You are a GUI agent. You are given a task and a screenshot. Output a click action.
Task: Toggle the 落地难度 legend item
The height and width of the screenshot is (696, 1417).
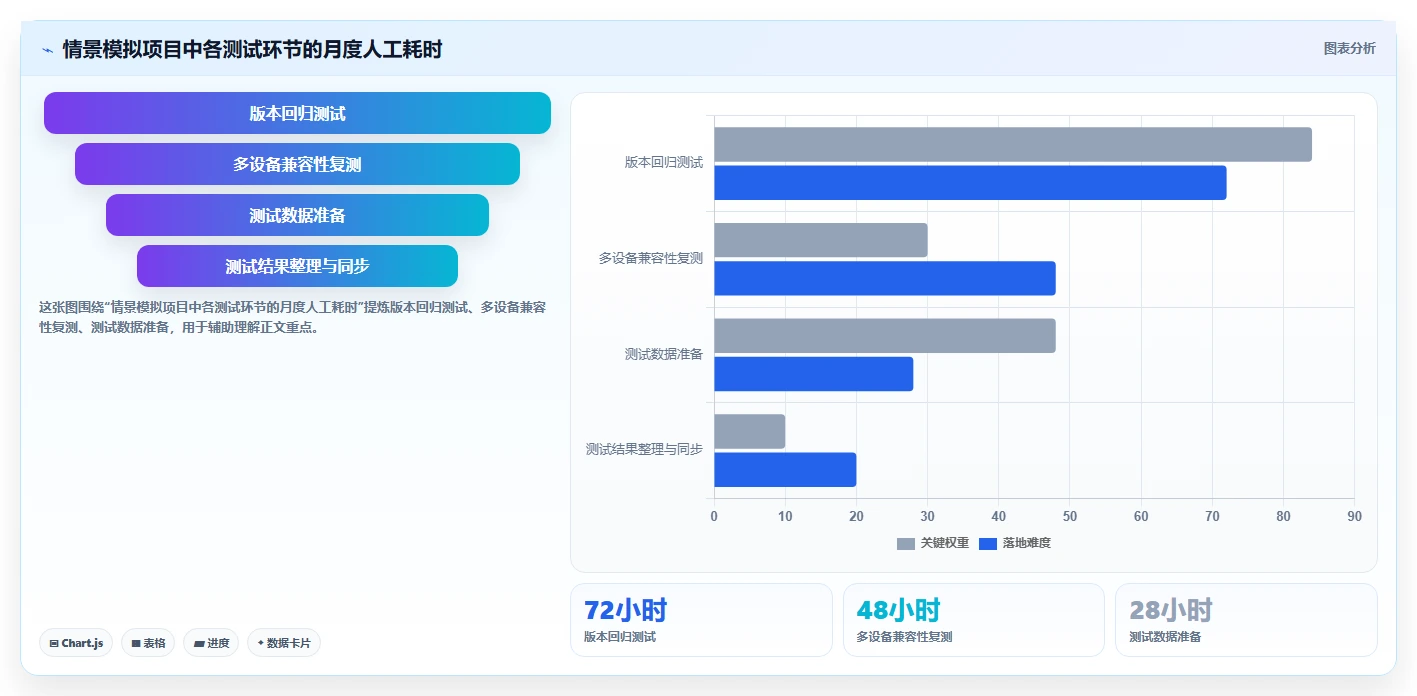tap(1014, 543)
